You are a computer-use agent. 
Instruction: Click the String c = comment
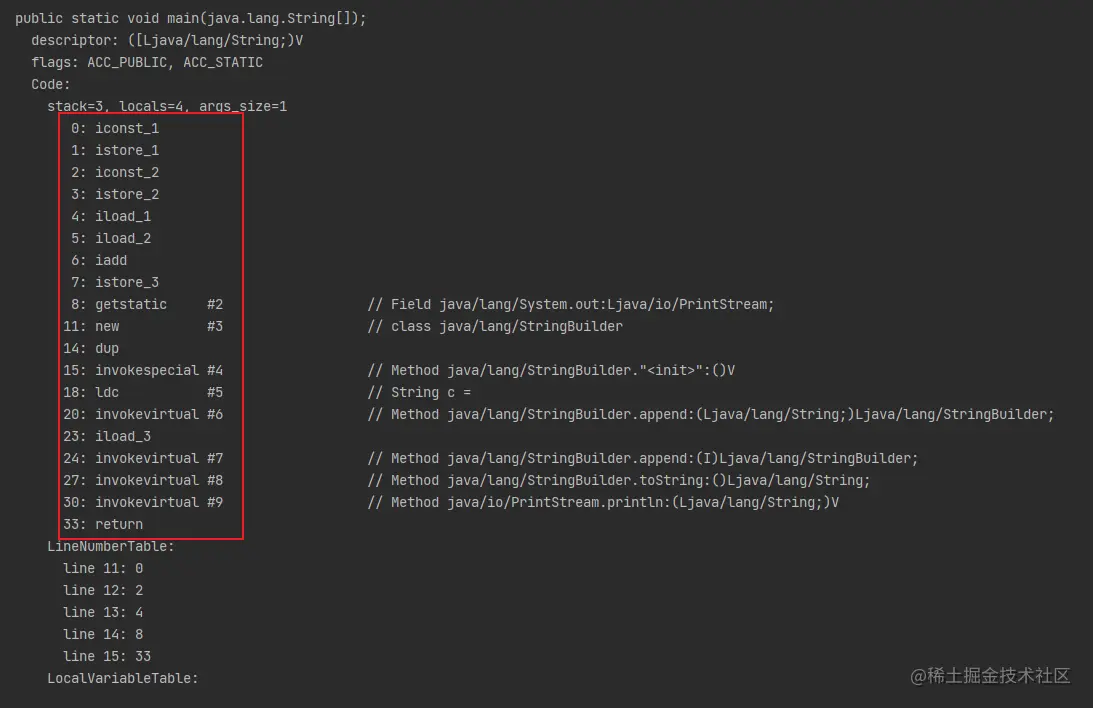click(418, 392)
